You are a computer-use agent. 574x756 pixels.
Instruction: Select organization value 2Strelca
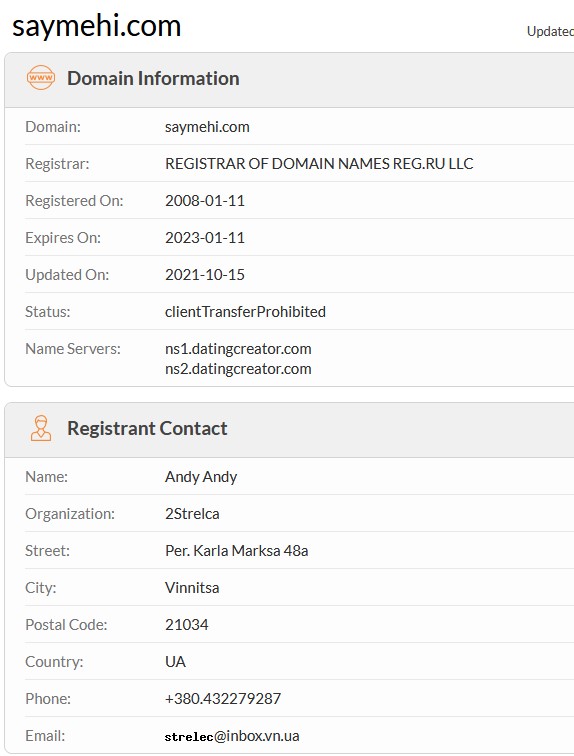tap(192, 514)
